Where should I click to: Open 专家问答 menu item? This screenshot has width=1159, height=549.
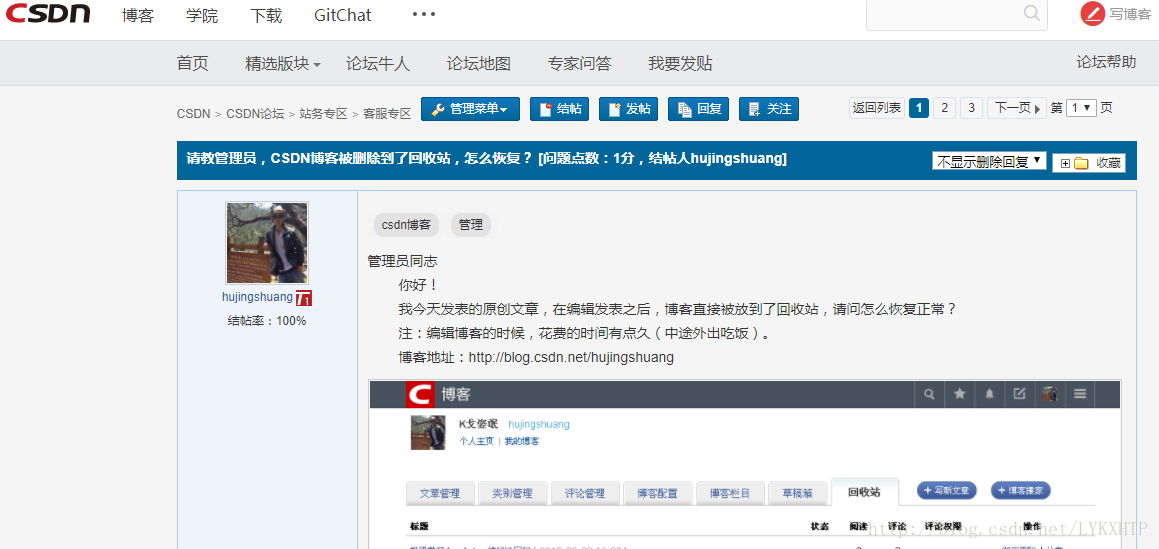coord(580,64)
